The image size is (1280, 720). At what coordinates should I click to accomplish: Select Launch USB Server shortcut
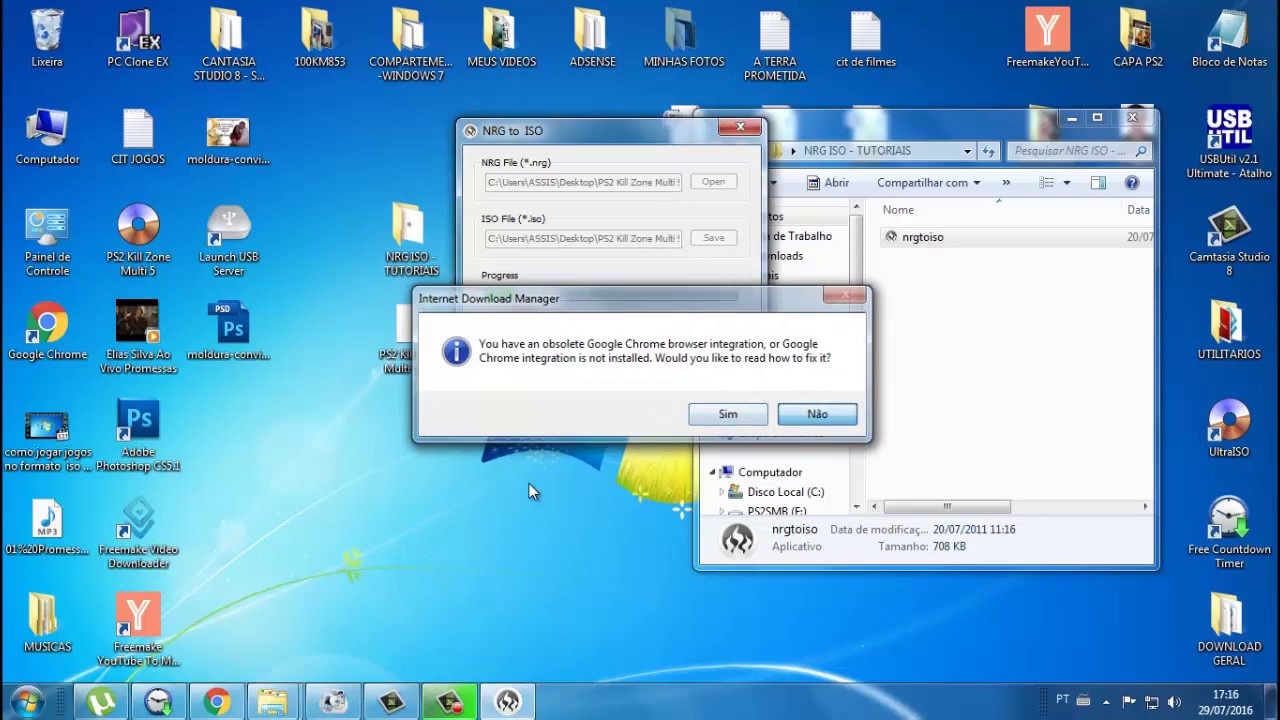(229, 240)
